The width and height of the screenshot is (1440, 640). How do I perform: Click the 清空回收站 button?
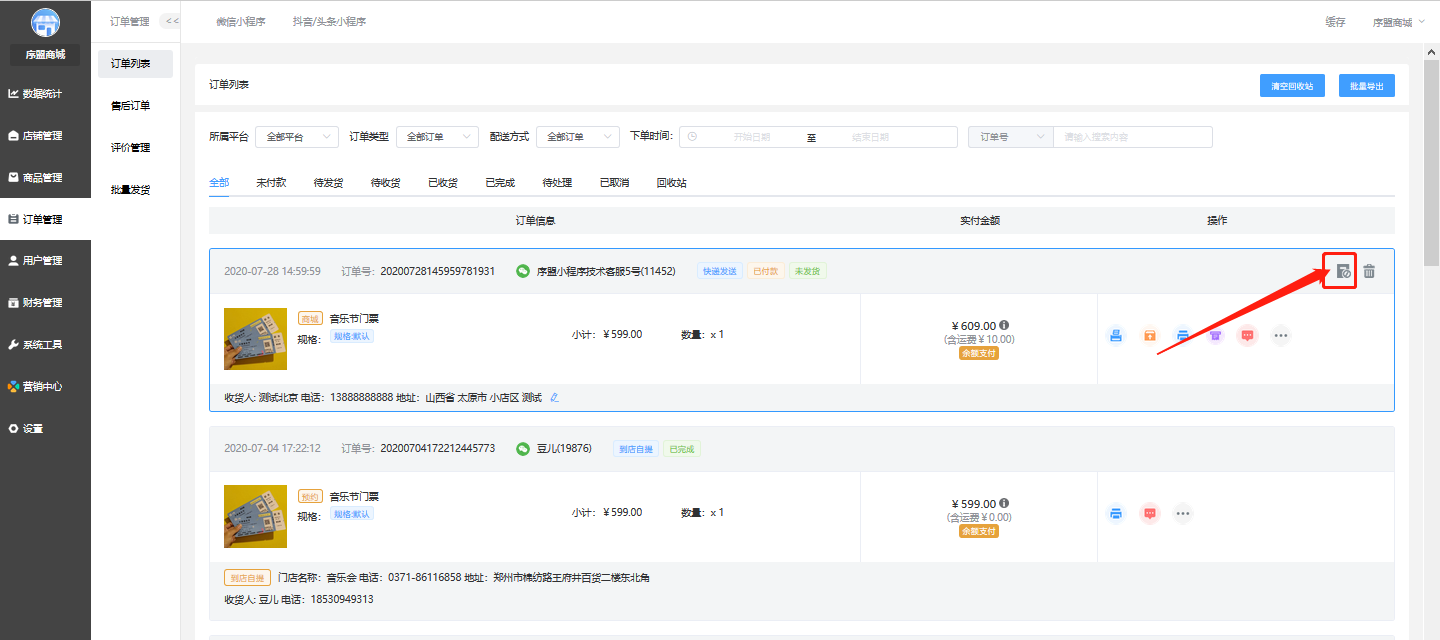tap(1292, 86)
